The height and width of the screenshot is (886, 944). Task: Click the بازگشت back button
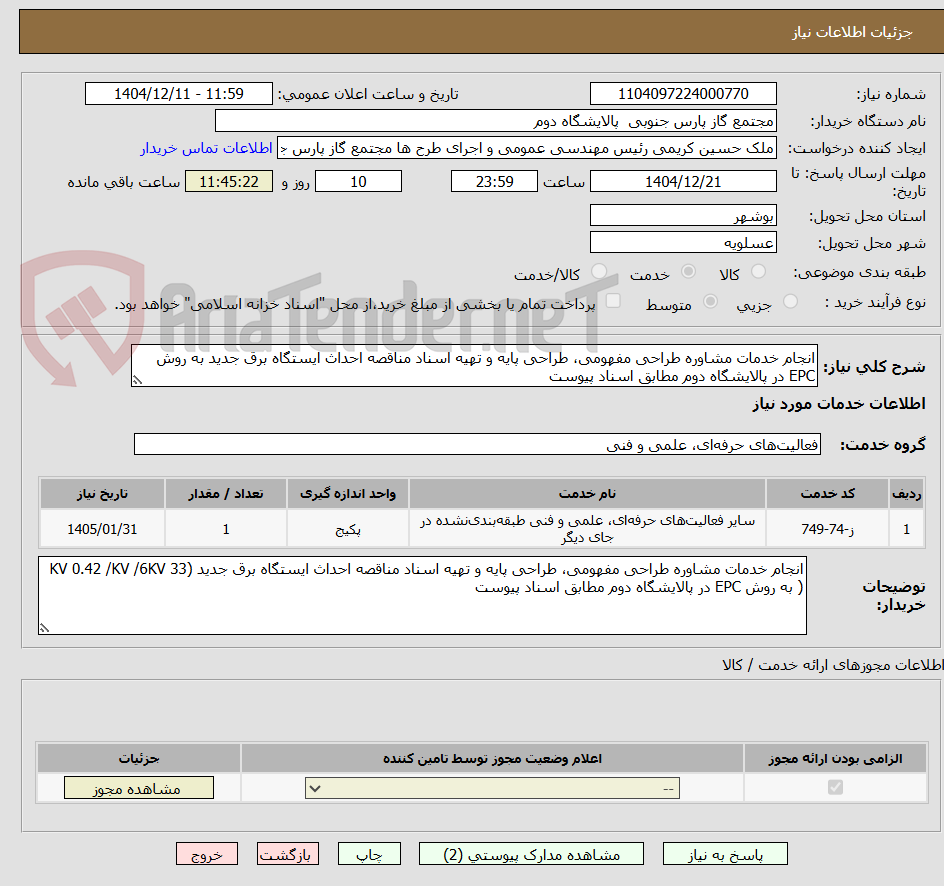287,854
